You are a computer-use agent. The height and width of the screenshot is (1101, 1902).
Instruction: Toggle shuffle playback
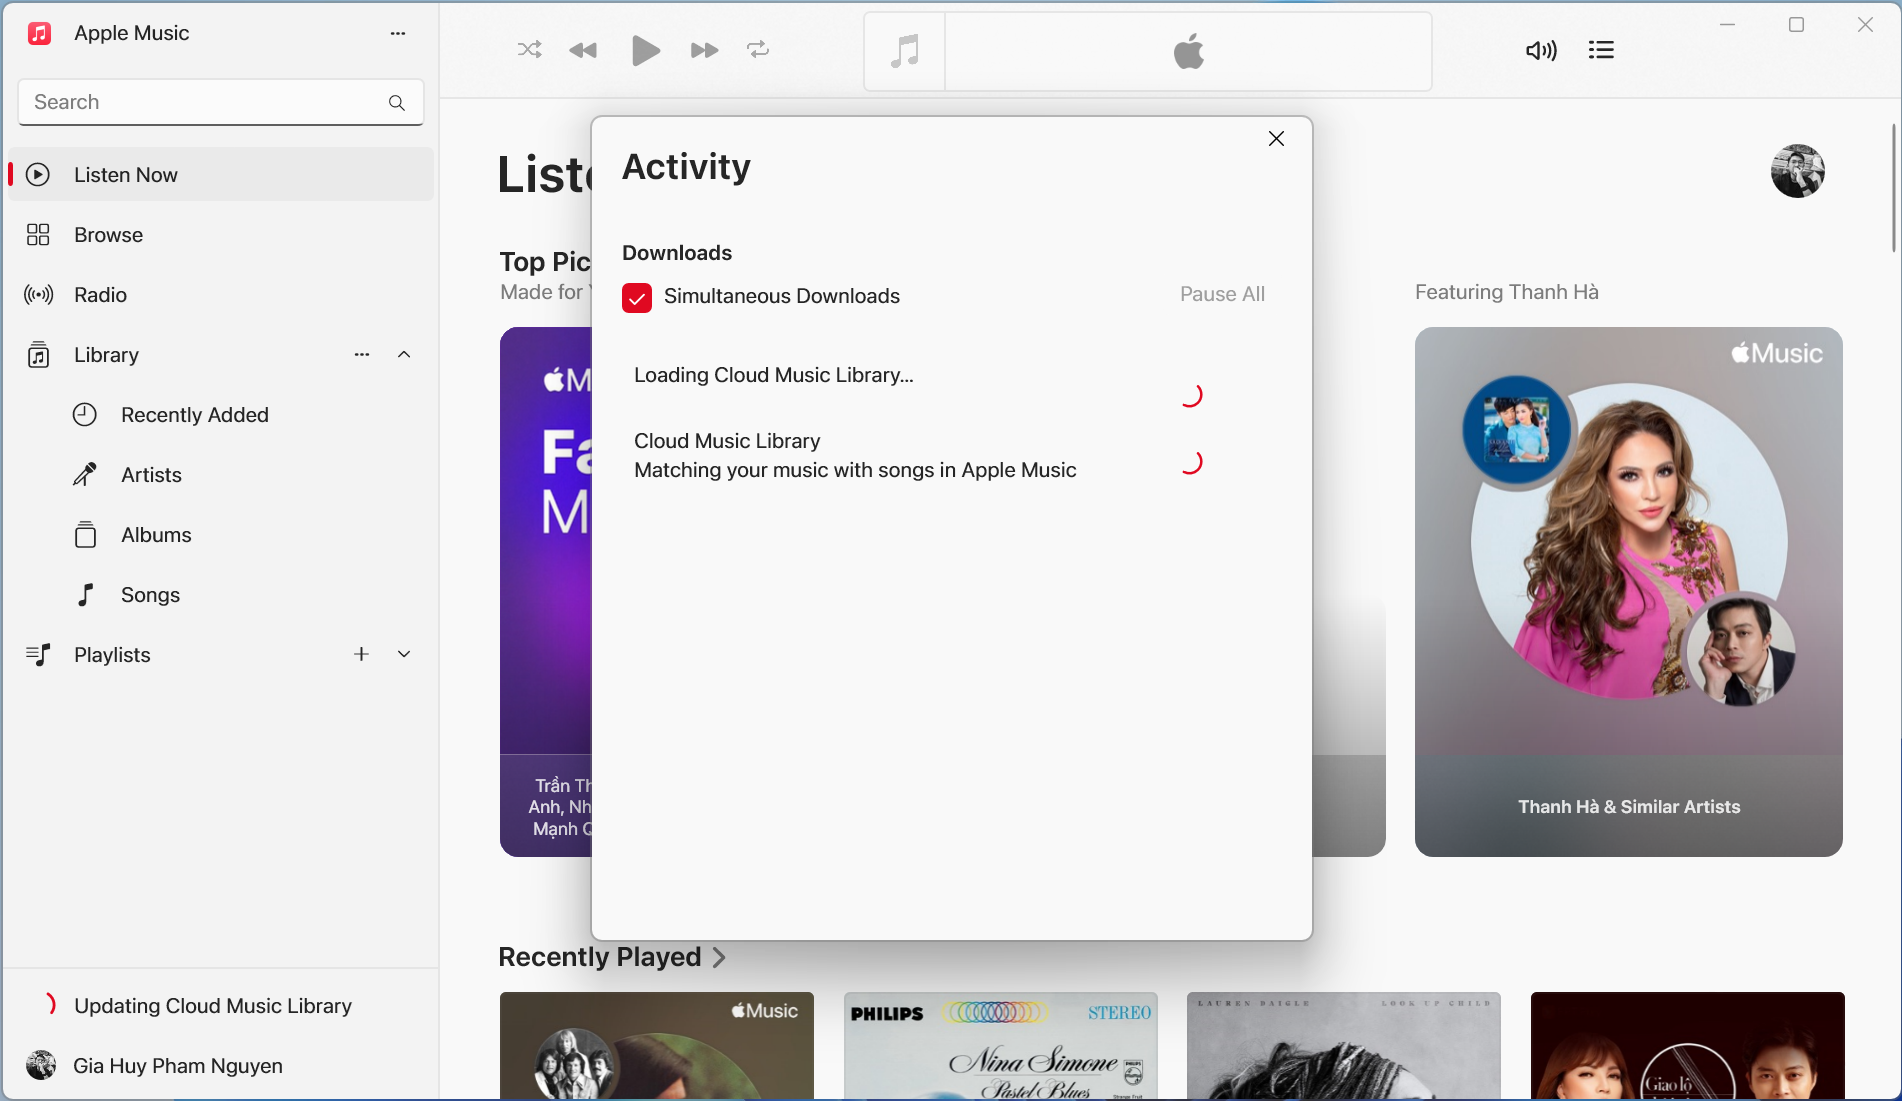tap(529, 50)
